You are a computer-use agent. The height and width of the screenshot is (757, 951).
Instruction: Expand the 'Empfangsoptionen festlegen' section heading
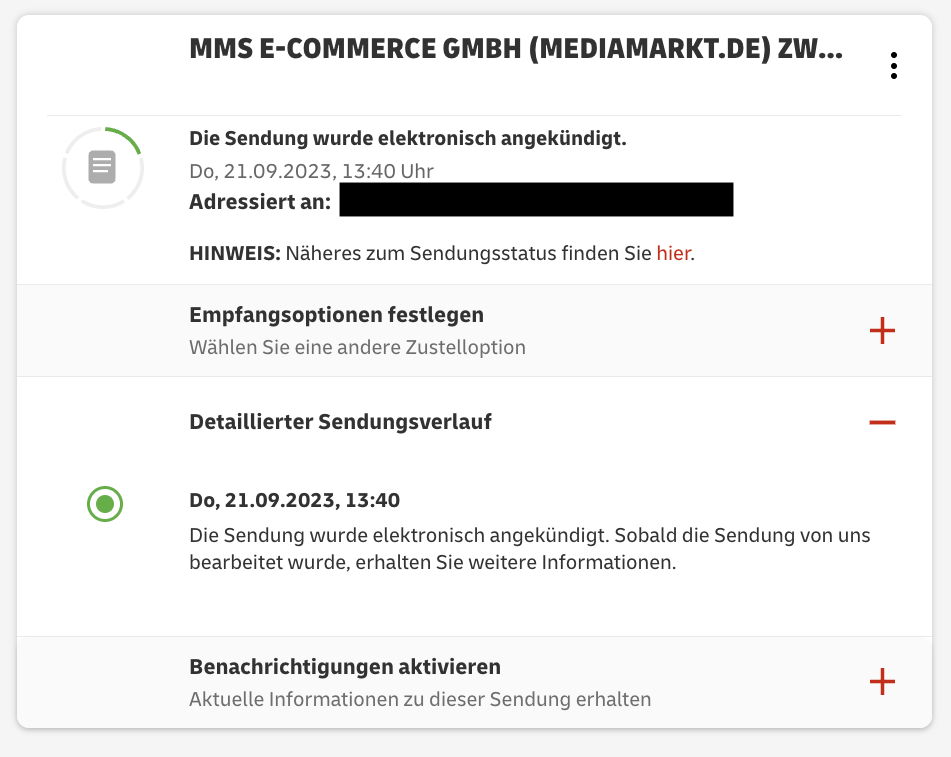(x=336, y=315)
